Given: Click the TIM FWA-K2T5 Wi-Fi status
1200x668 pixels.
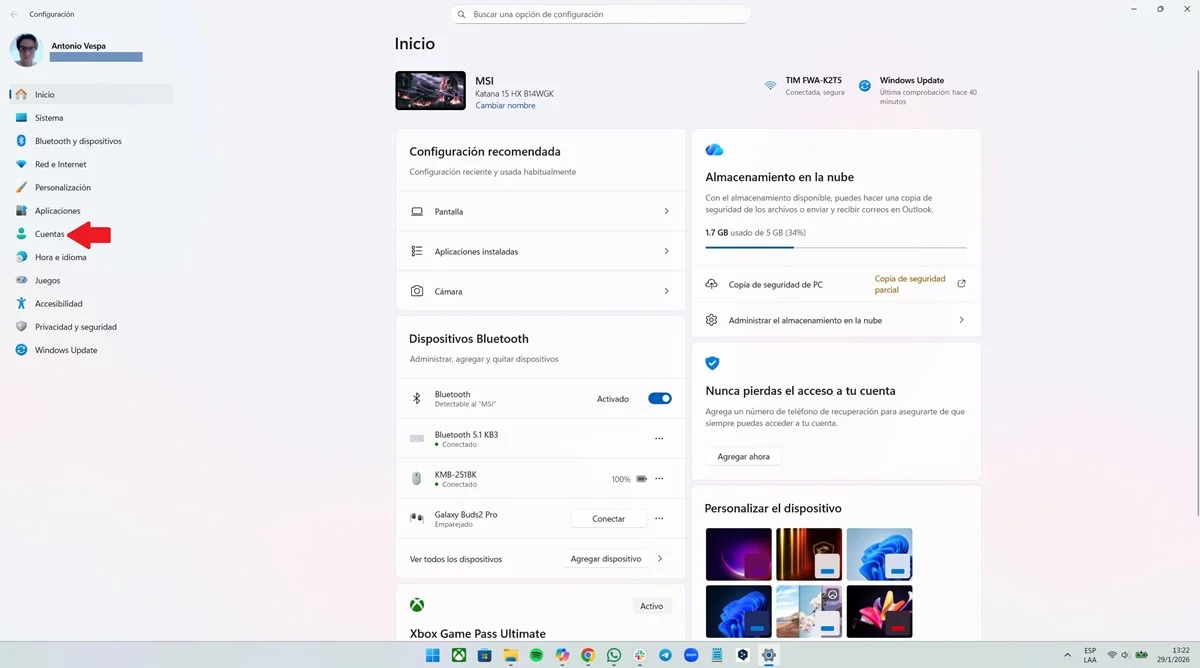Looking at the screenshot, I should (803, 86).
